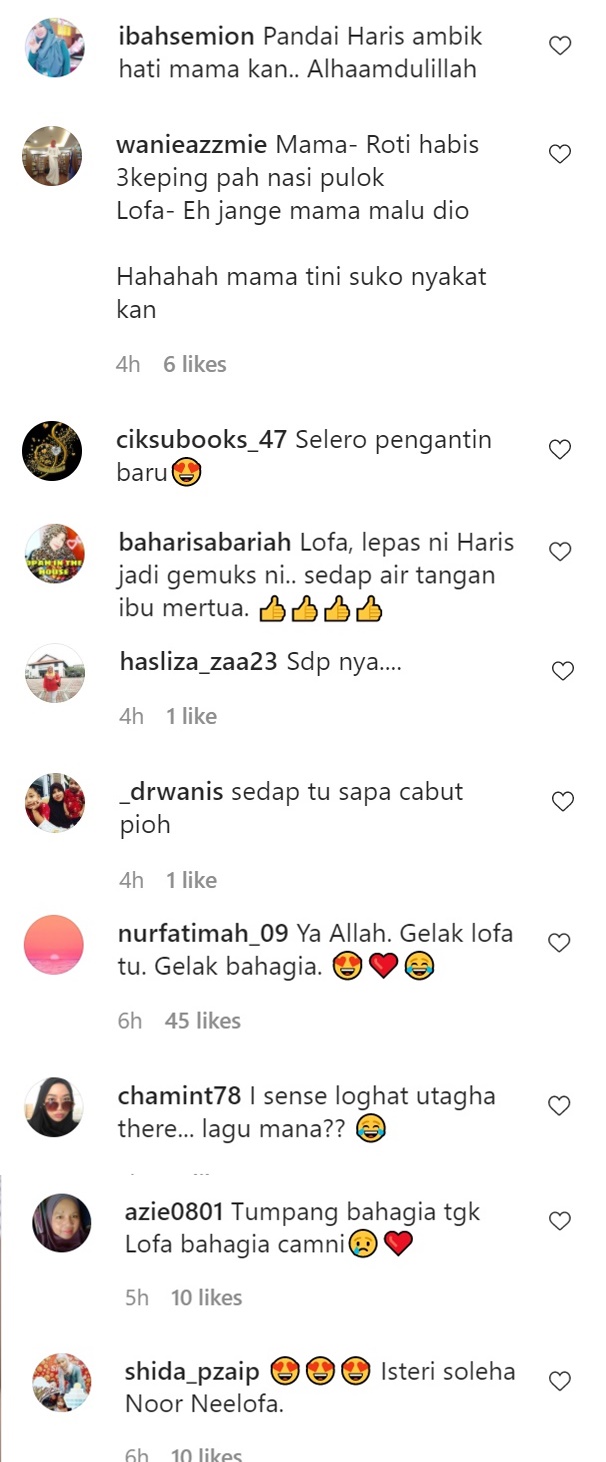Heart azie0801's Tumpang bahagia comment

click(561, 1220)
